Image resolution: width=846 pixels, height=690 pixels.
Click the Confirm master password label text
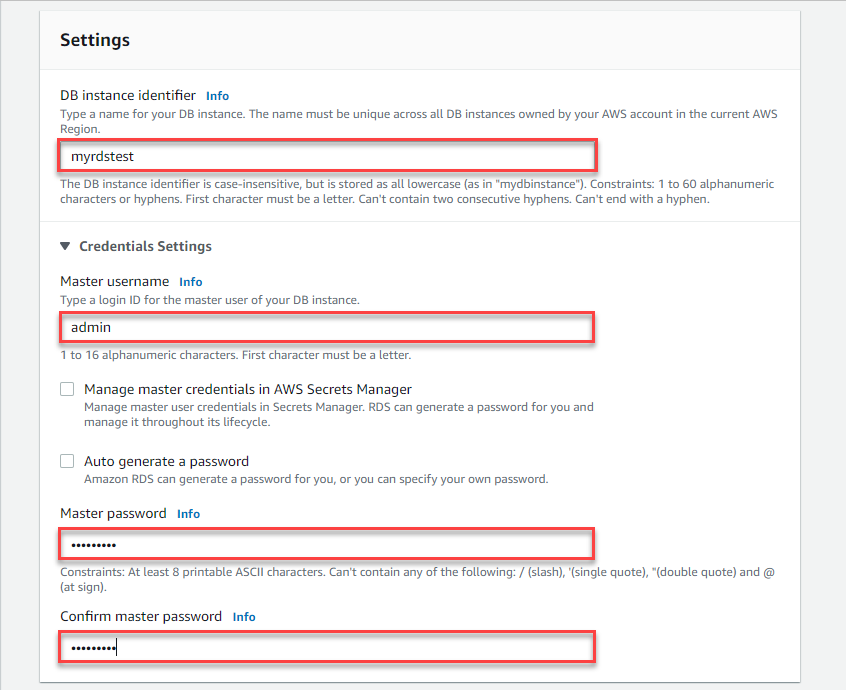click(141, 616)
